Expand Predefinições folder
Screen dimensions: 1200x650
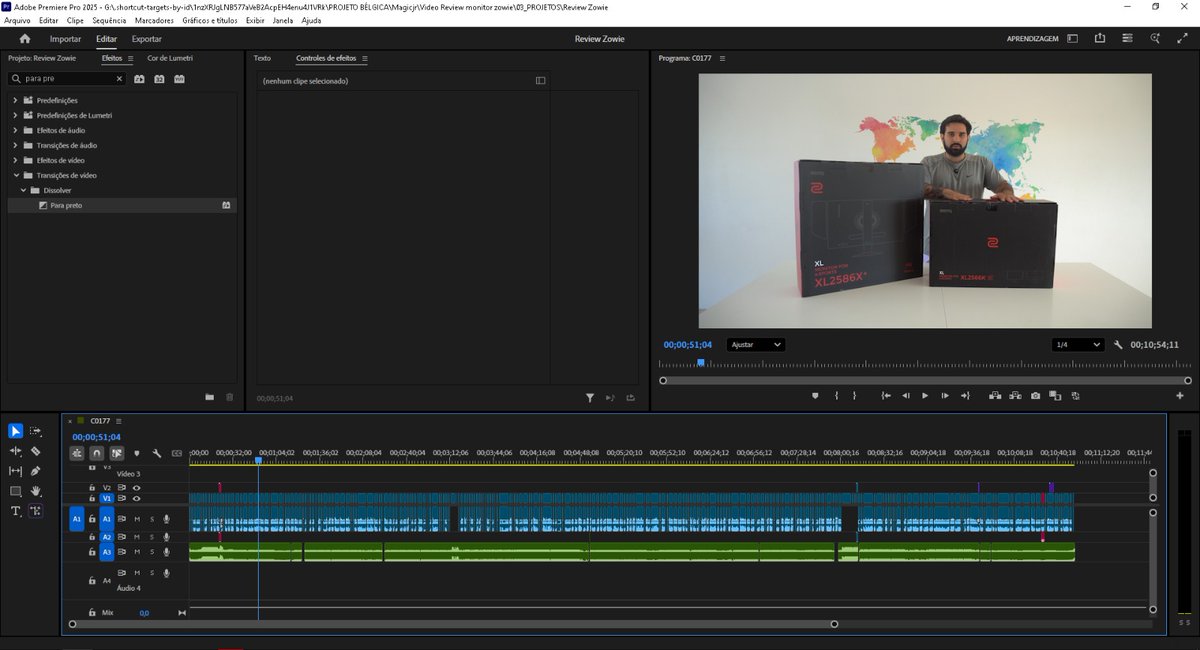click(x=16, y=100)
